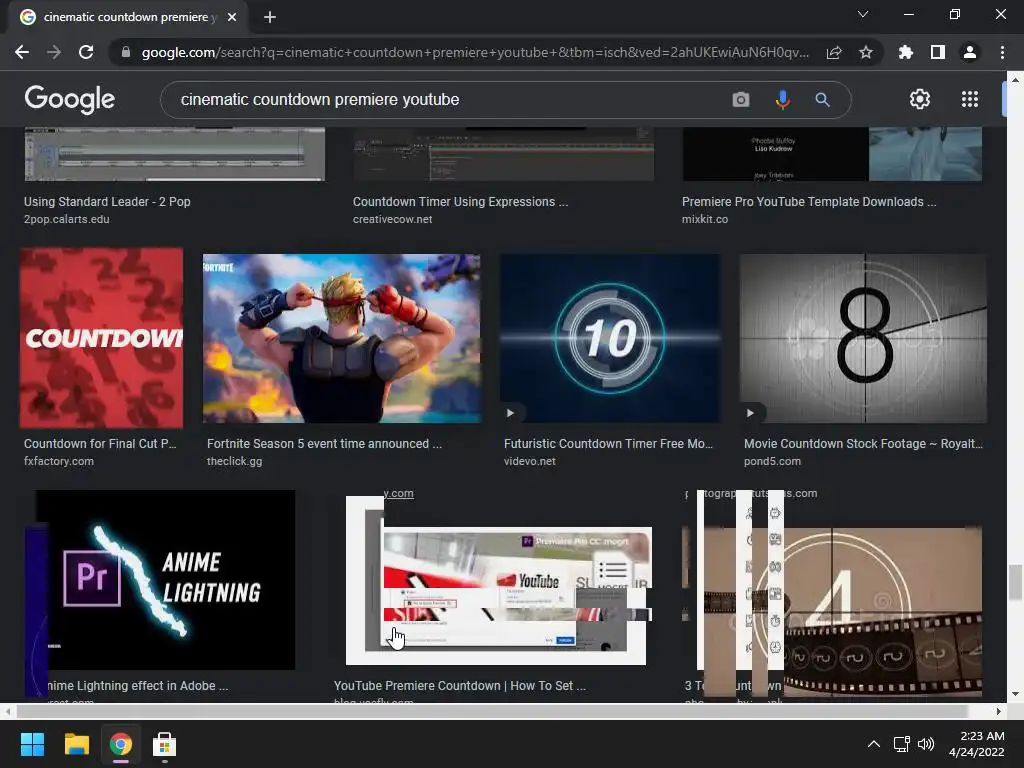
Task: Open the volume tray icon
Action: [x=926, y=744]
